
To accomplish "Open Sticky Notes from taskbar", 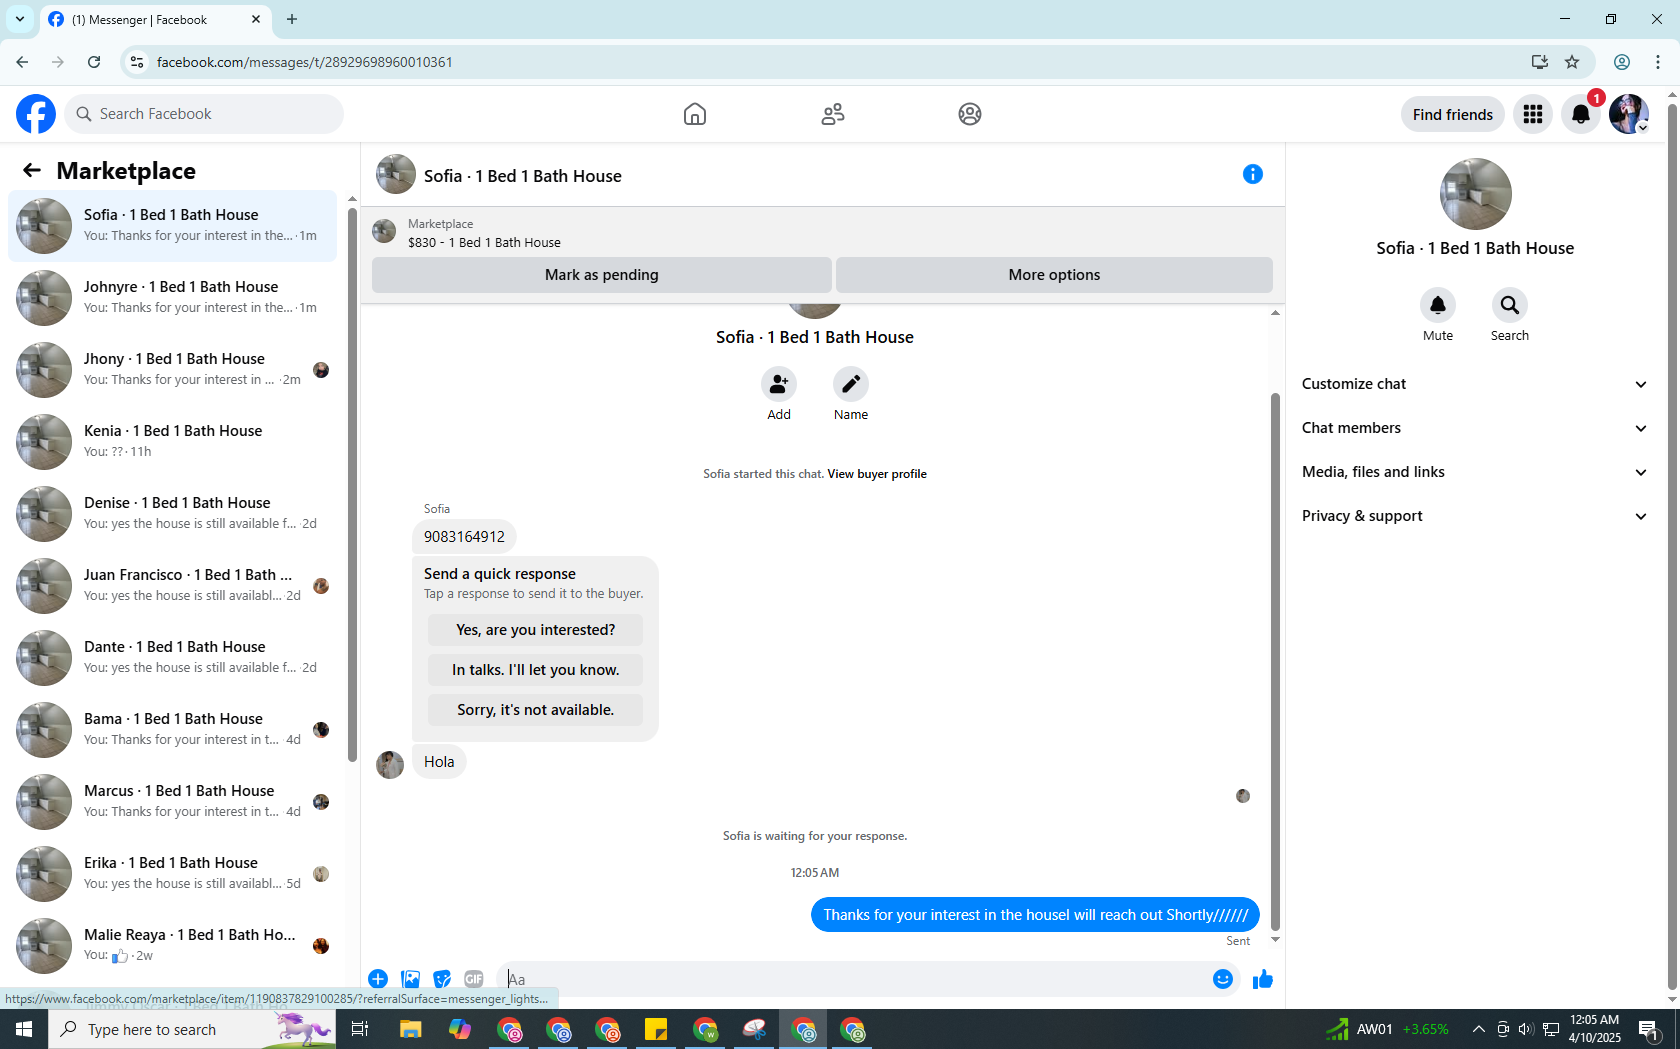I will (x=656, y=1029).
